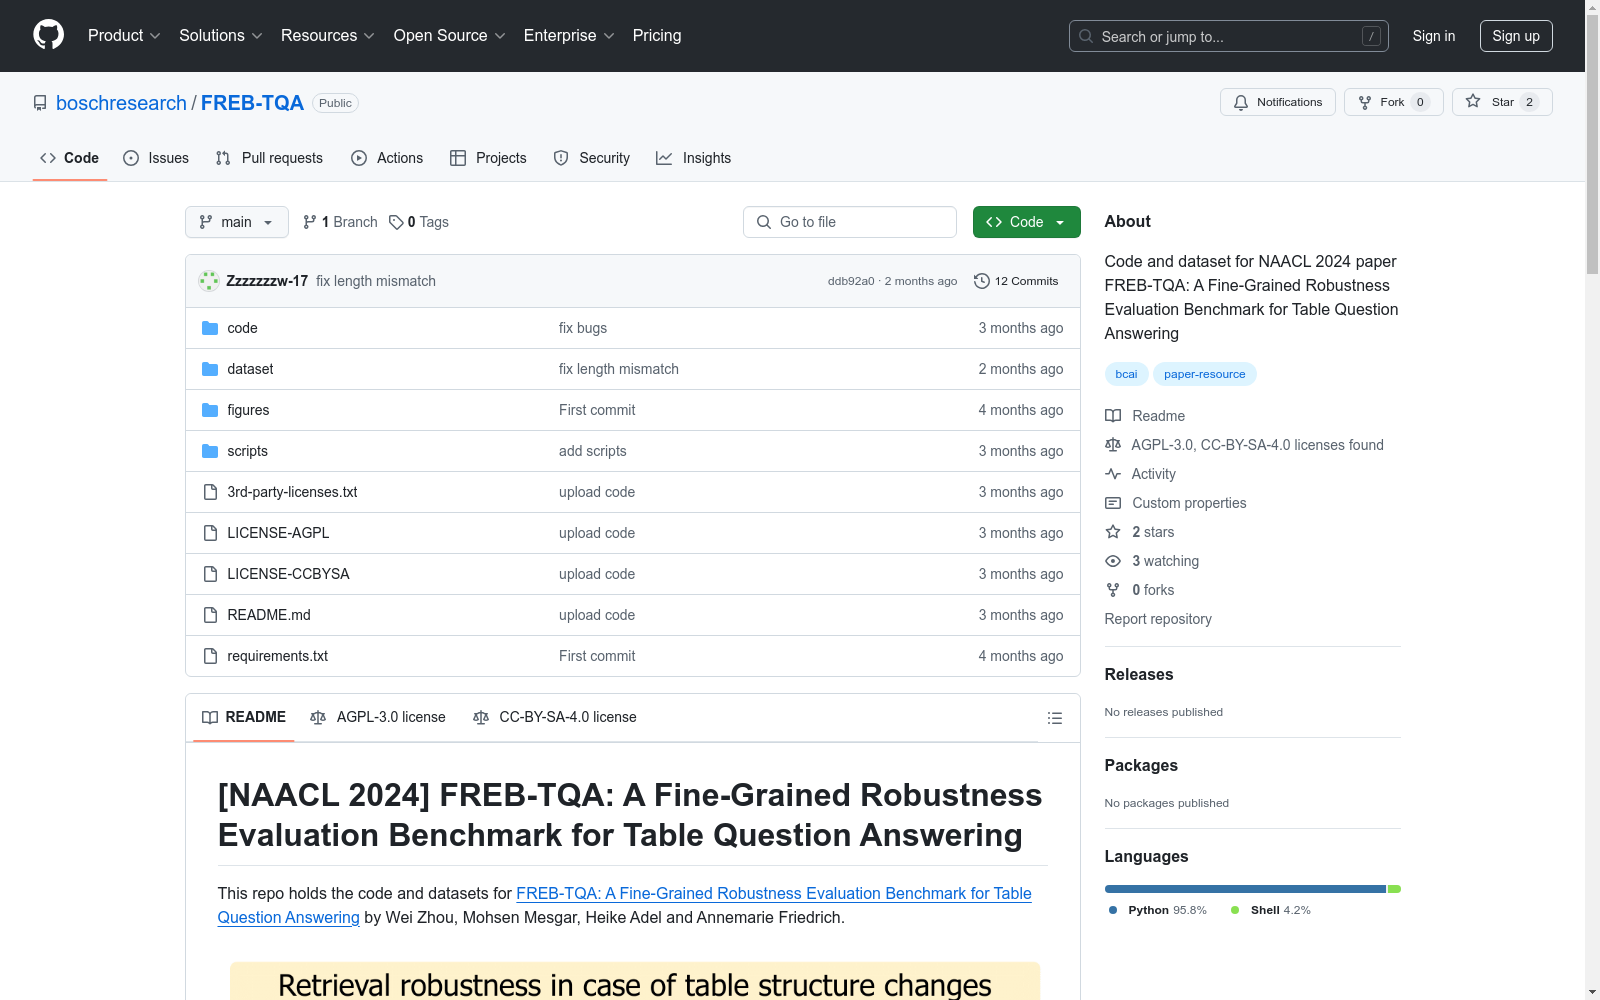Open the Security tab
Image resolution: width=1600 pixels, height=1000 pixels.
(x=592, y=158)
